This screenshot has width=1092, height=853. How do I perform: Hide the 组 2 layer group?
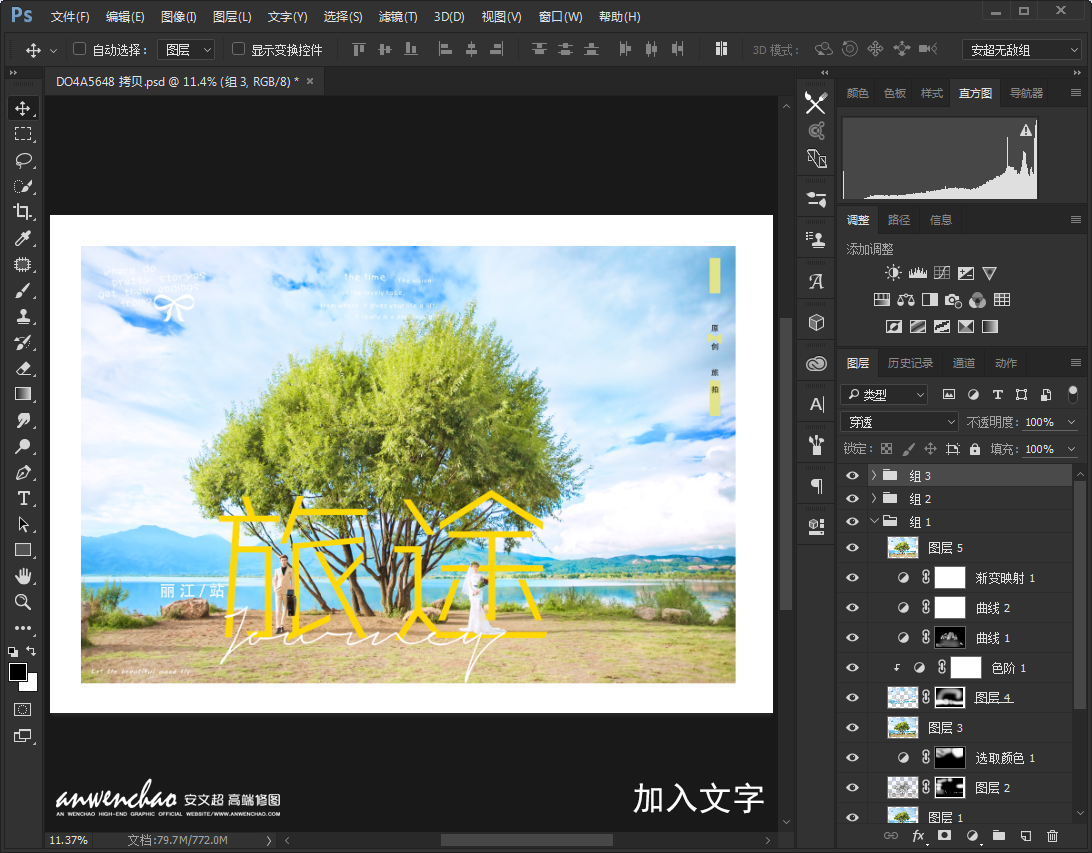(852, 499)
